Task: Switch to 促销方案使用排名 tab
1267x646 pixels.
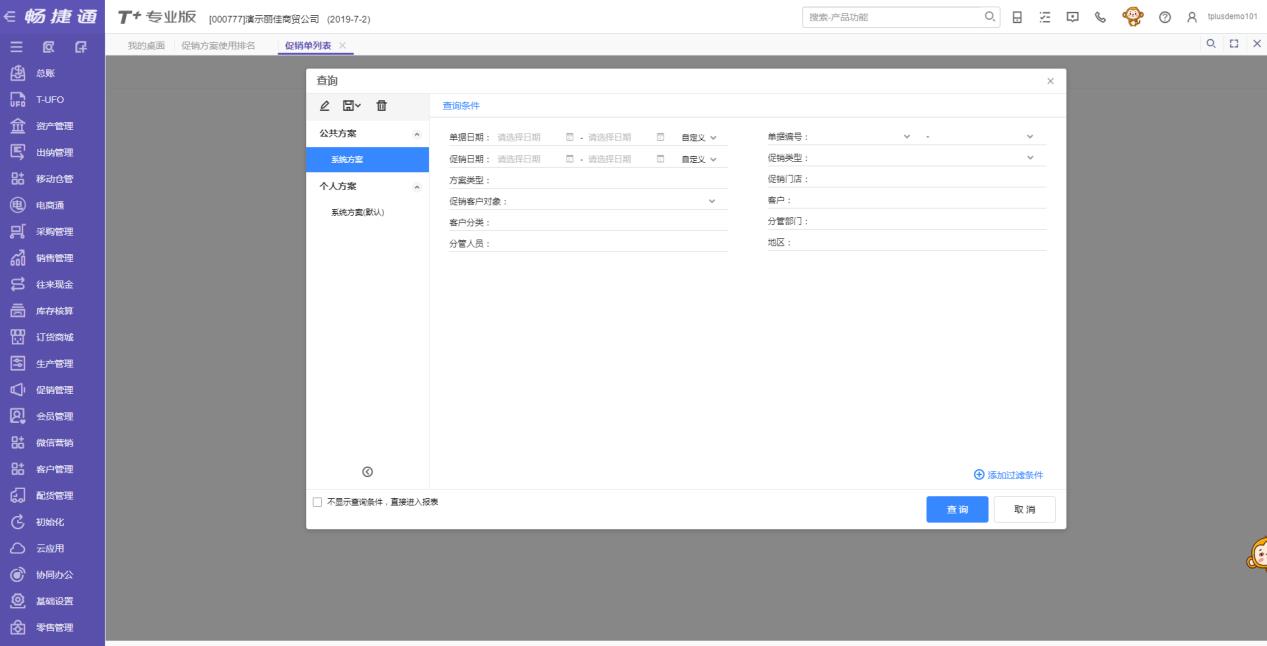Action: pos(218,46)
